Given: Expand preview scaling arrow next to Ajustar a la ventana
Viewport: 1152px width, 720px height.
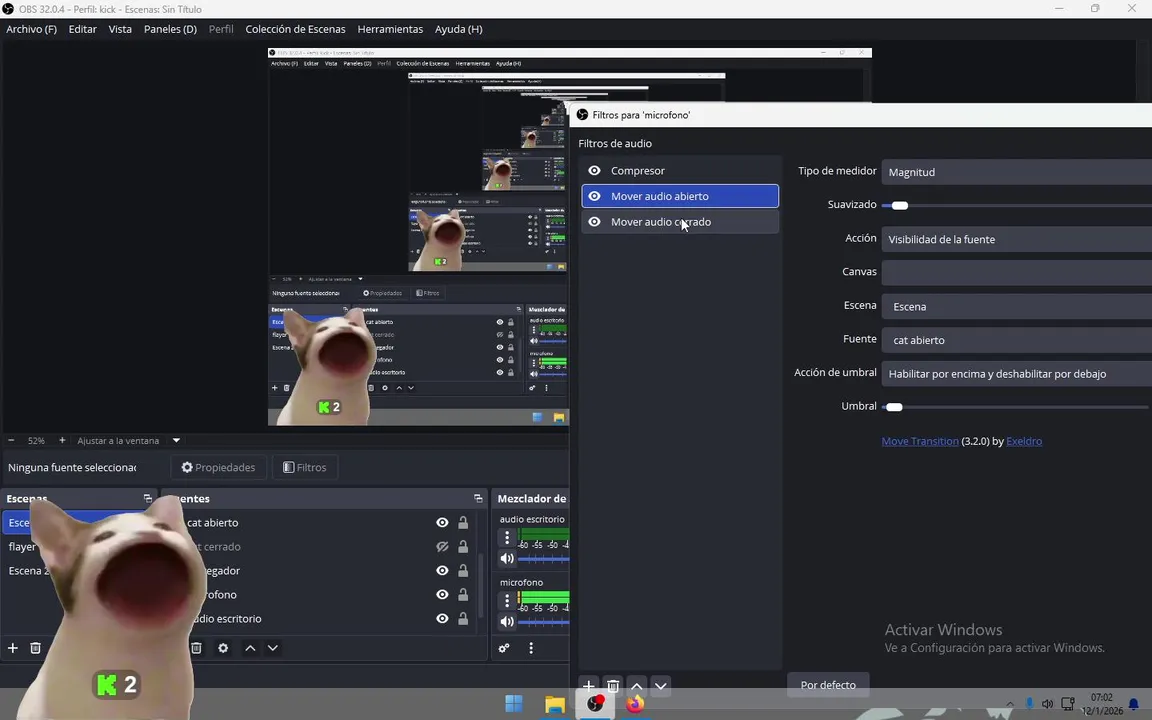Looking at the screenshot, I should pyautogui.click(x=176, y=441).
